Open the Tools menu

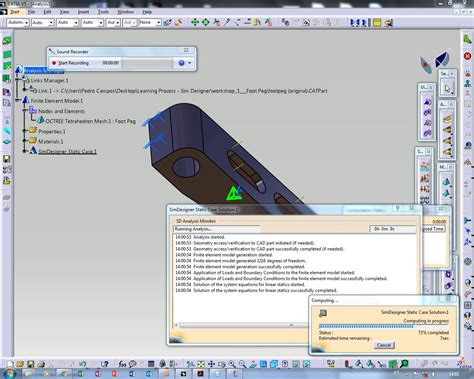tap(103, 12)
